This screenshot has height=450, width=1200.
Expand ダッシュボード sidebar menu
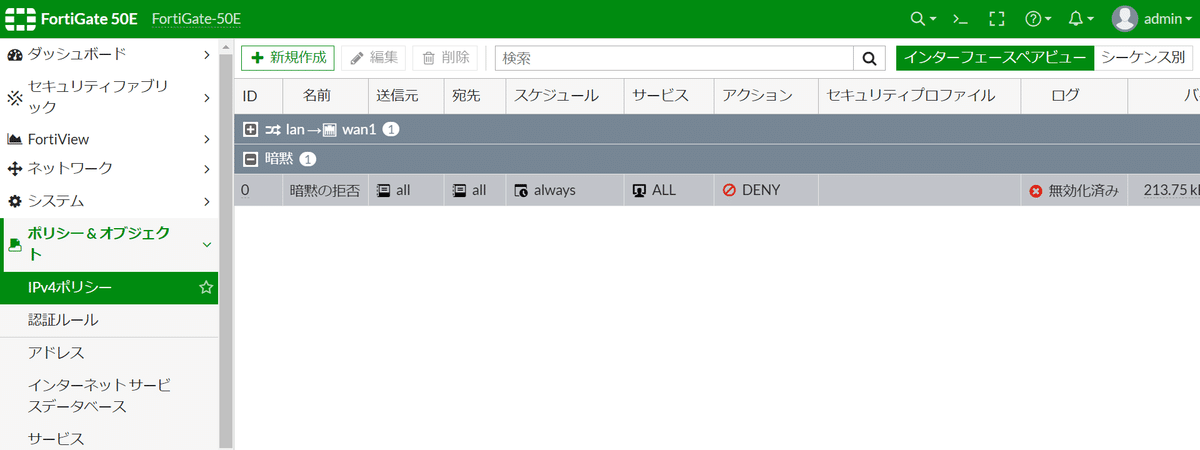(x=206, y=54)
